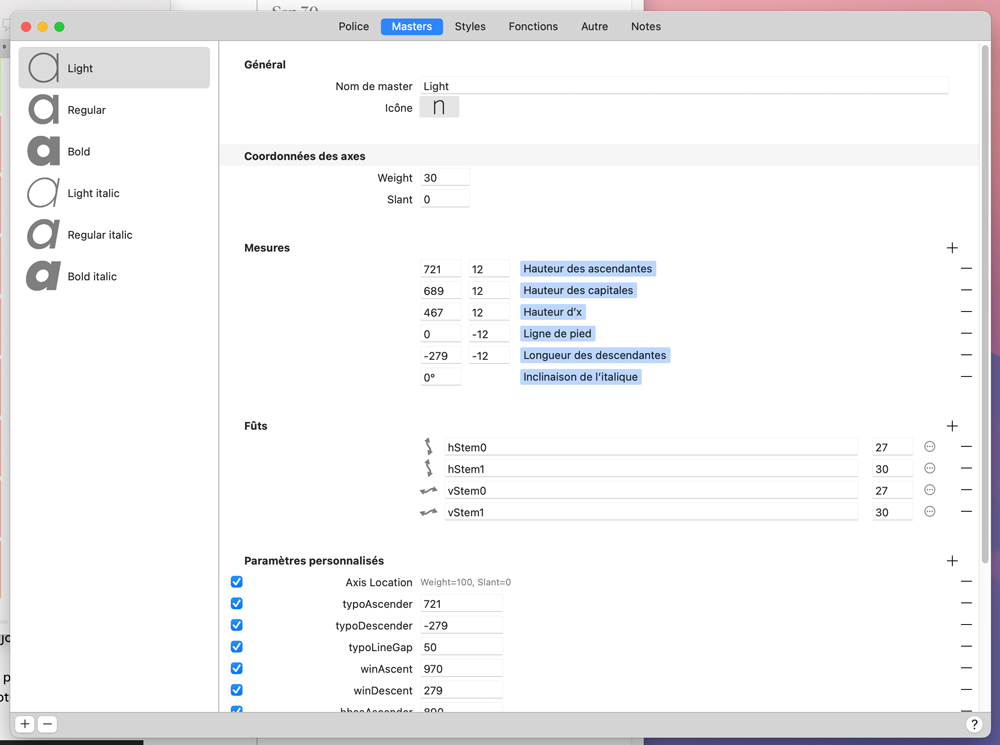Viewport: 1000px width, 745px height.
Task: Click the master icon picker next to Icône
Action: click(439, 107)
